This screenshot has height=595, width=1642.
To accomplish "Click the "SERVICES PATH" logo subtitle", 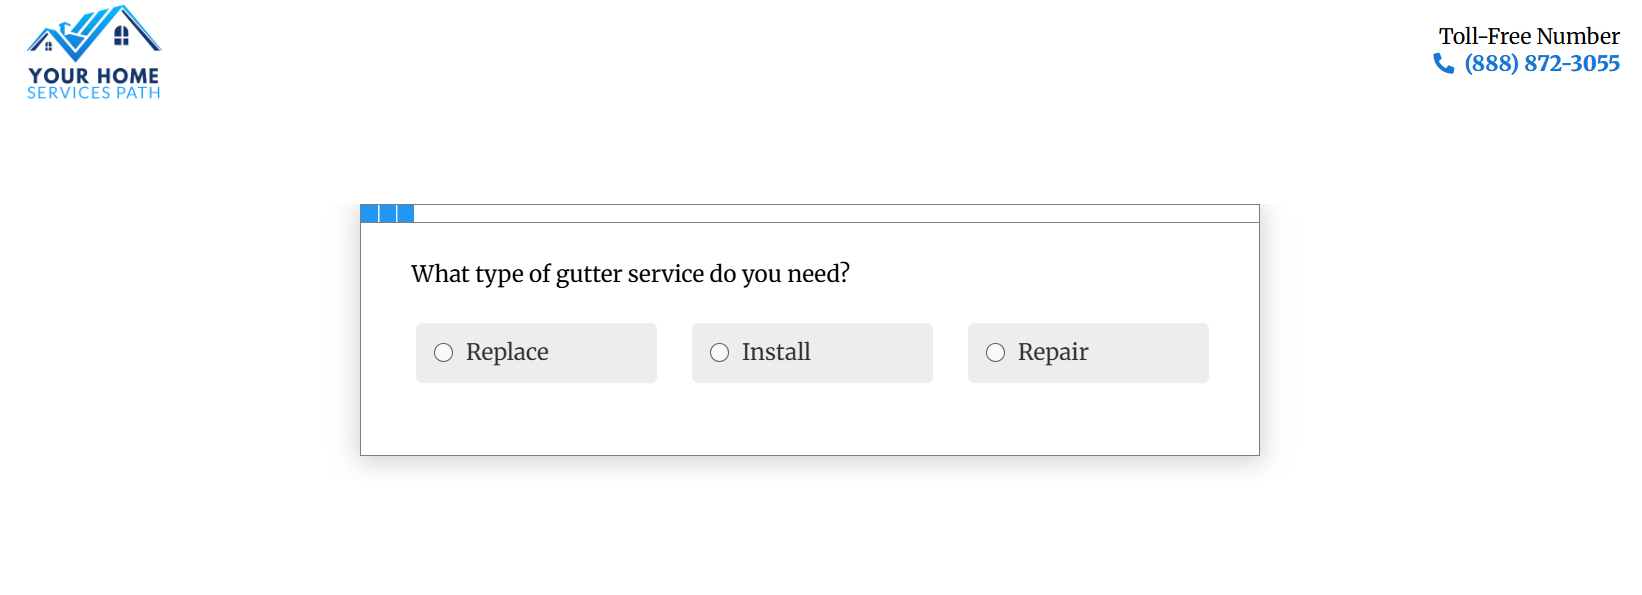I will coord(94,93).
